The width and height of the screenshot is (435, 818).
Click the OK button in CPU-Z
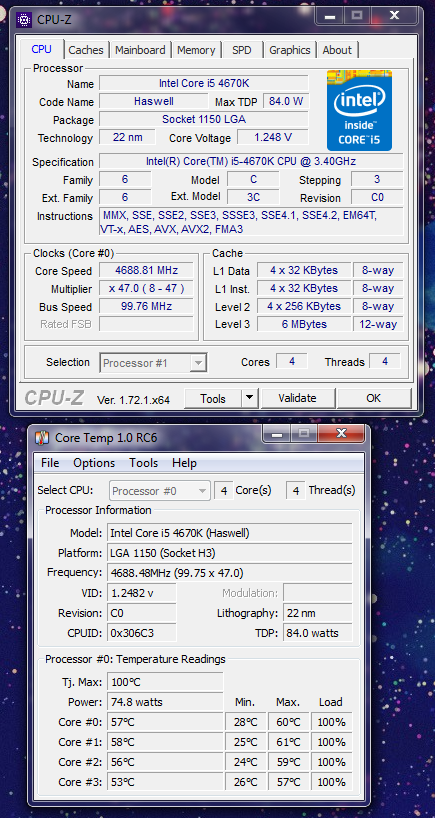click(373, 399)
